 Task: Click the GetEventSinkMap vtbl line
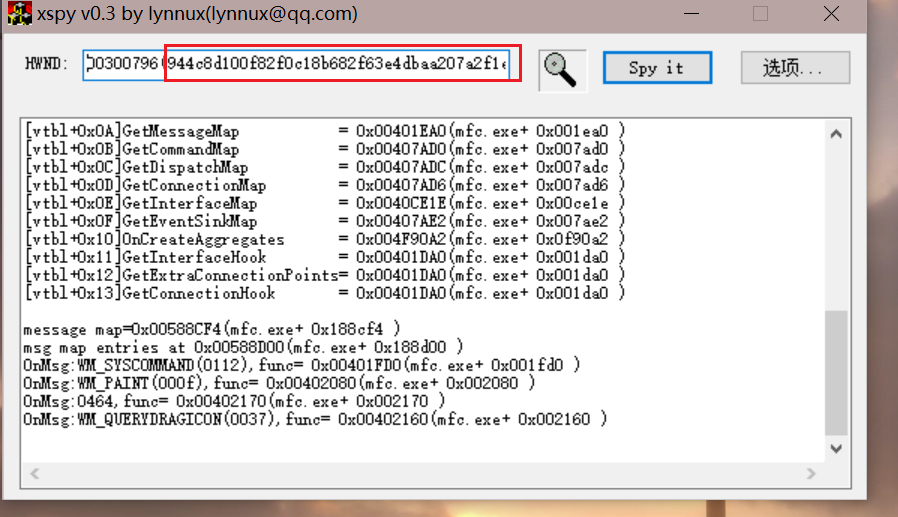[324, 221]
